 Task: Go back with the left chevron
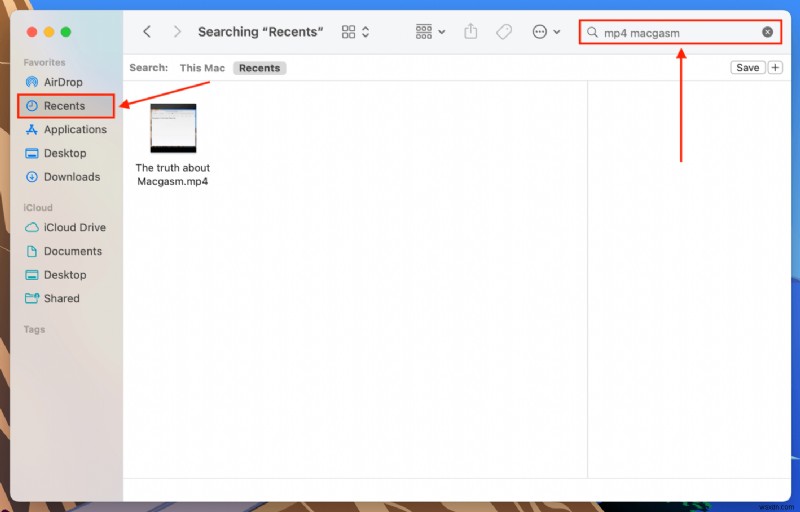click(x=147, y=32)
